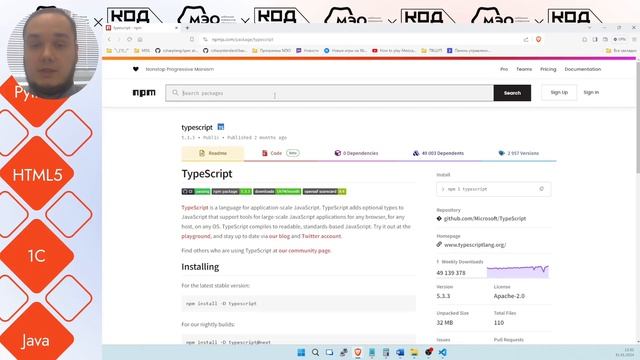Open the our community page link
This screenshot has height=360, width=640.
click(304, 250)
